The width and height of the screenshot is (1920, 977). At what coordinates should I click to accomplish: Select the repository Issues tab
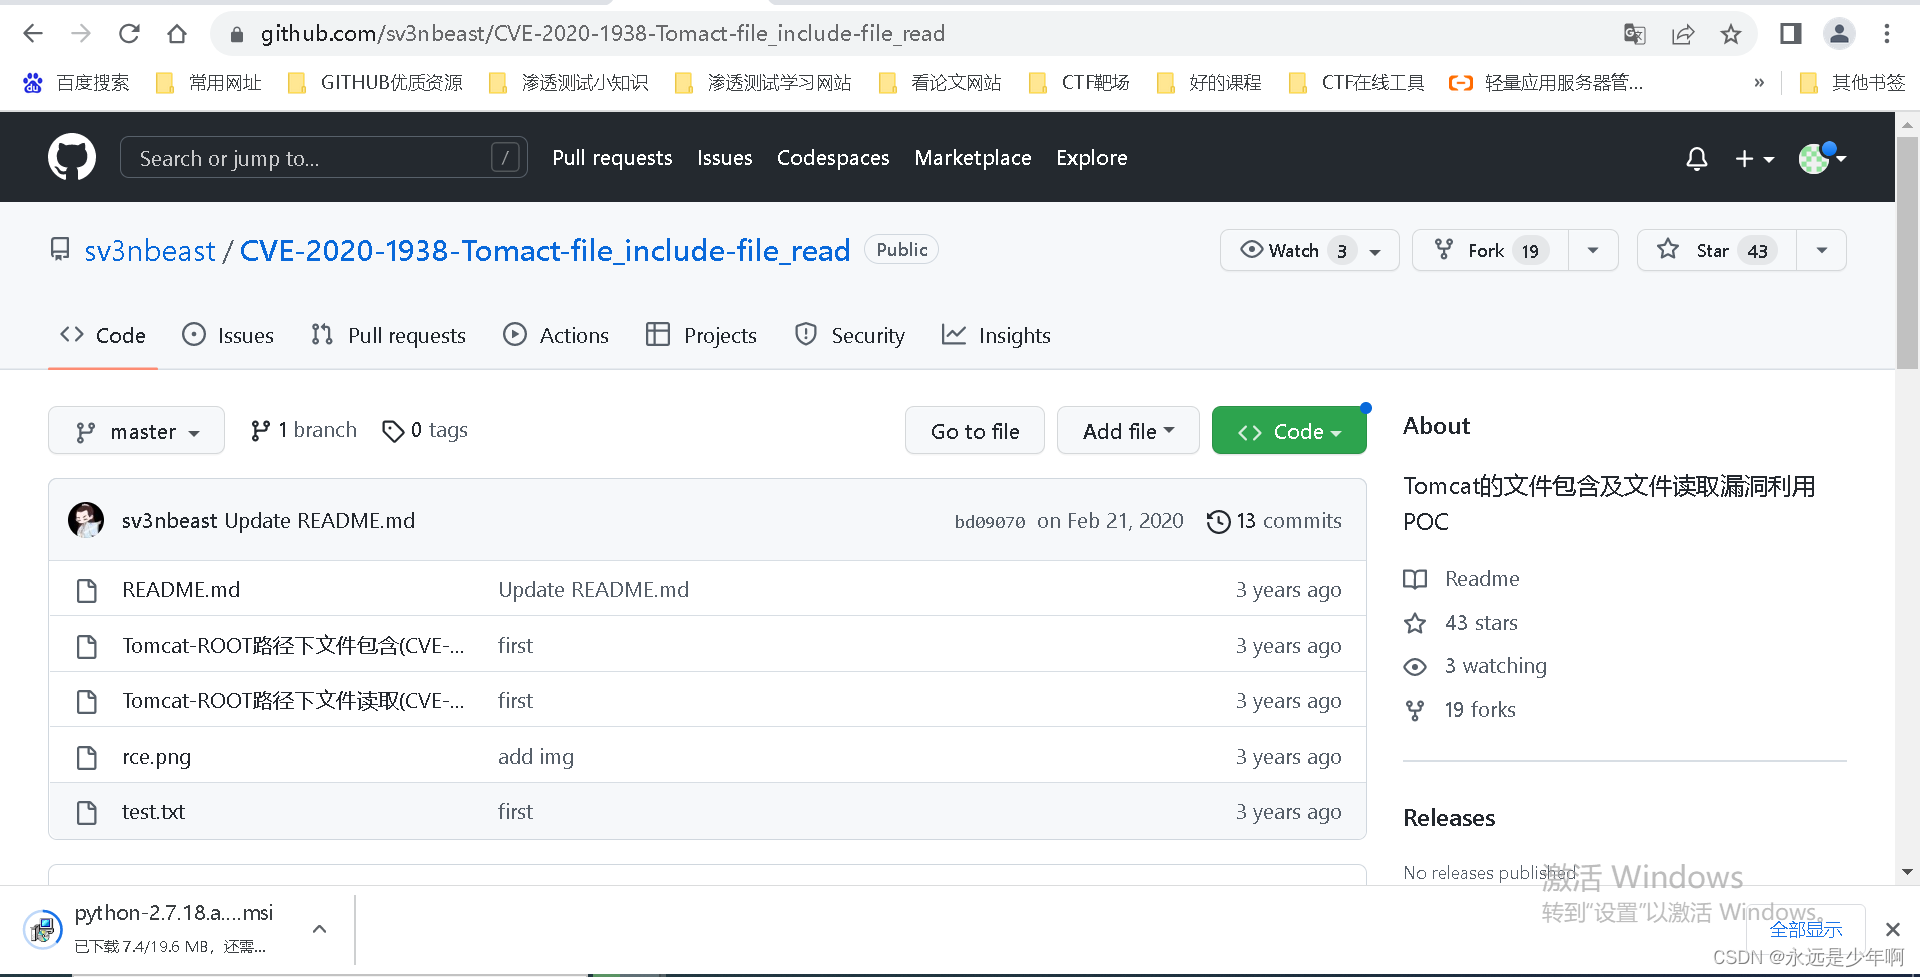pos(228,335)
